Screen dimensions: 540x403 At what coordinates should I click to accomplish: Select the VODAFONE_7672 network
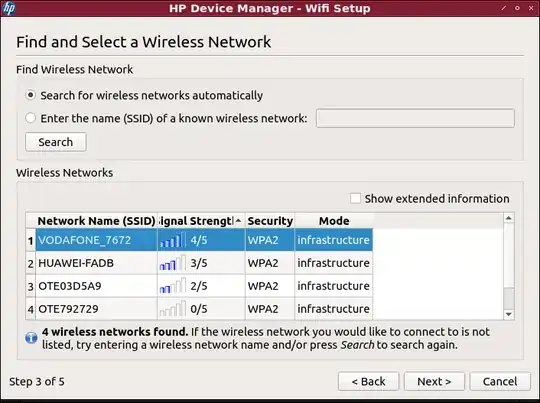(96, 240)
